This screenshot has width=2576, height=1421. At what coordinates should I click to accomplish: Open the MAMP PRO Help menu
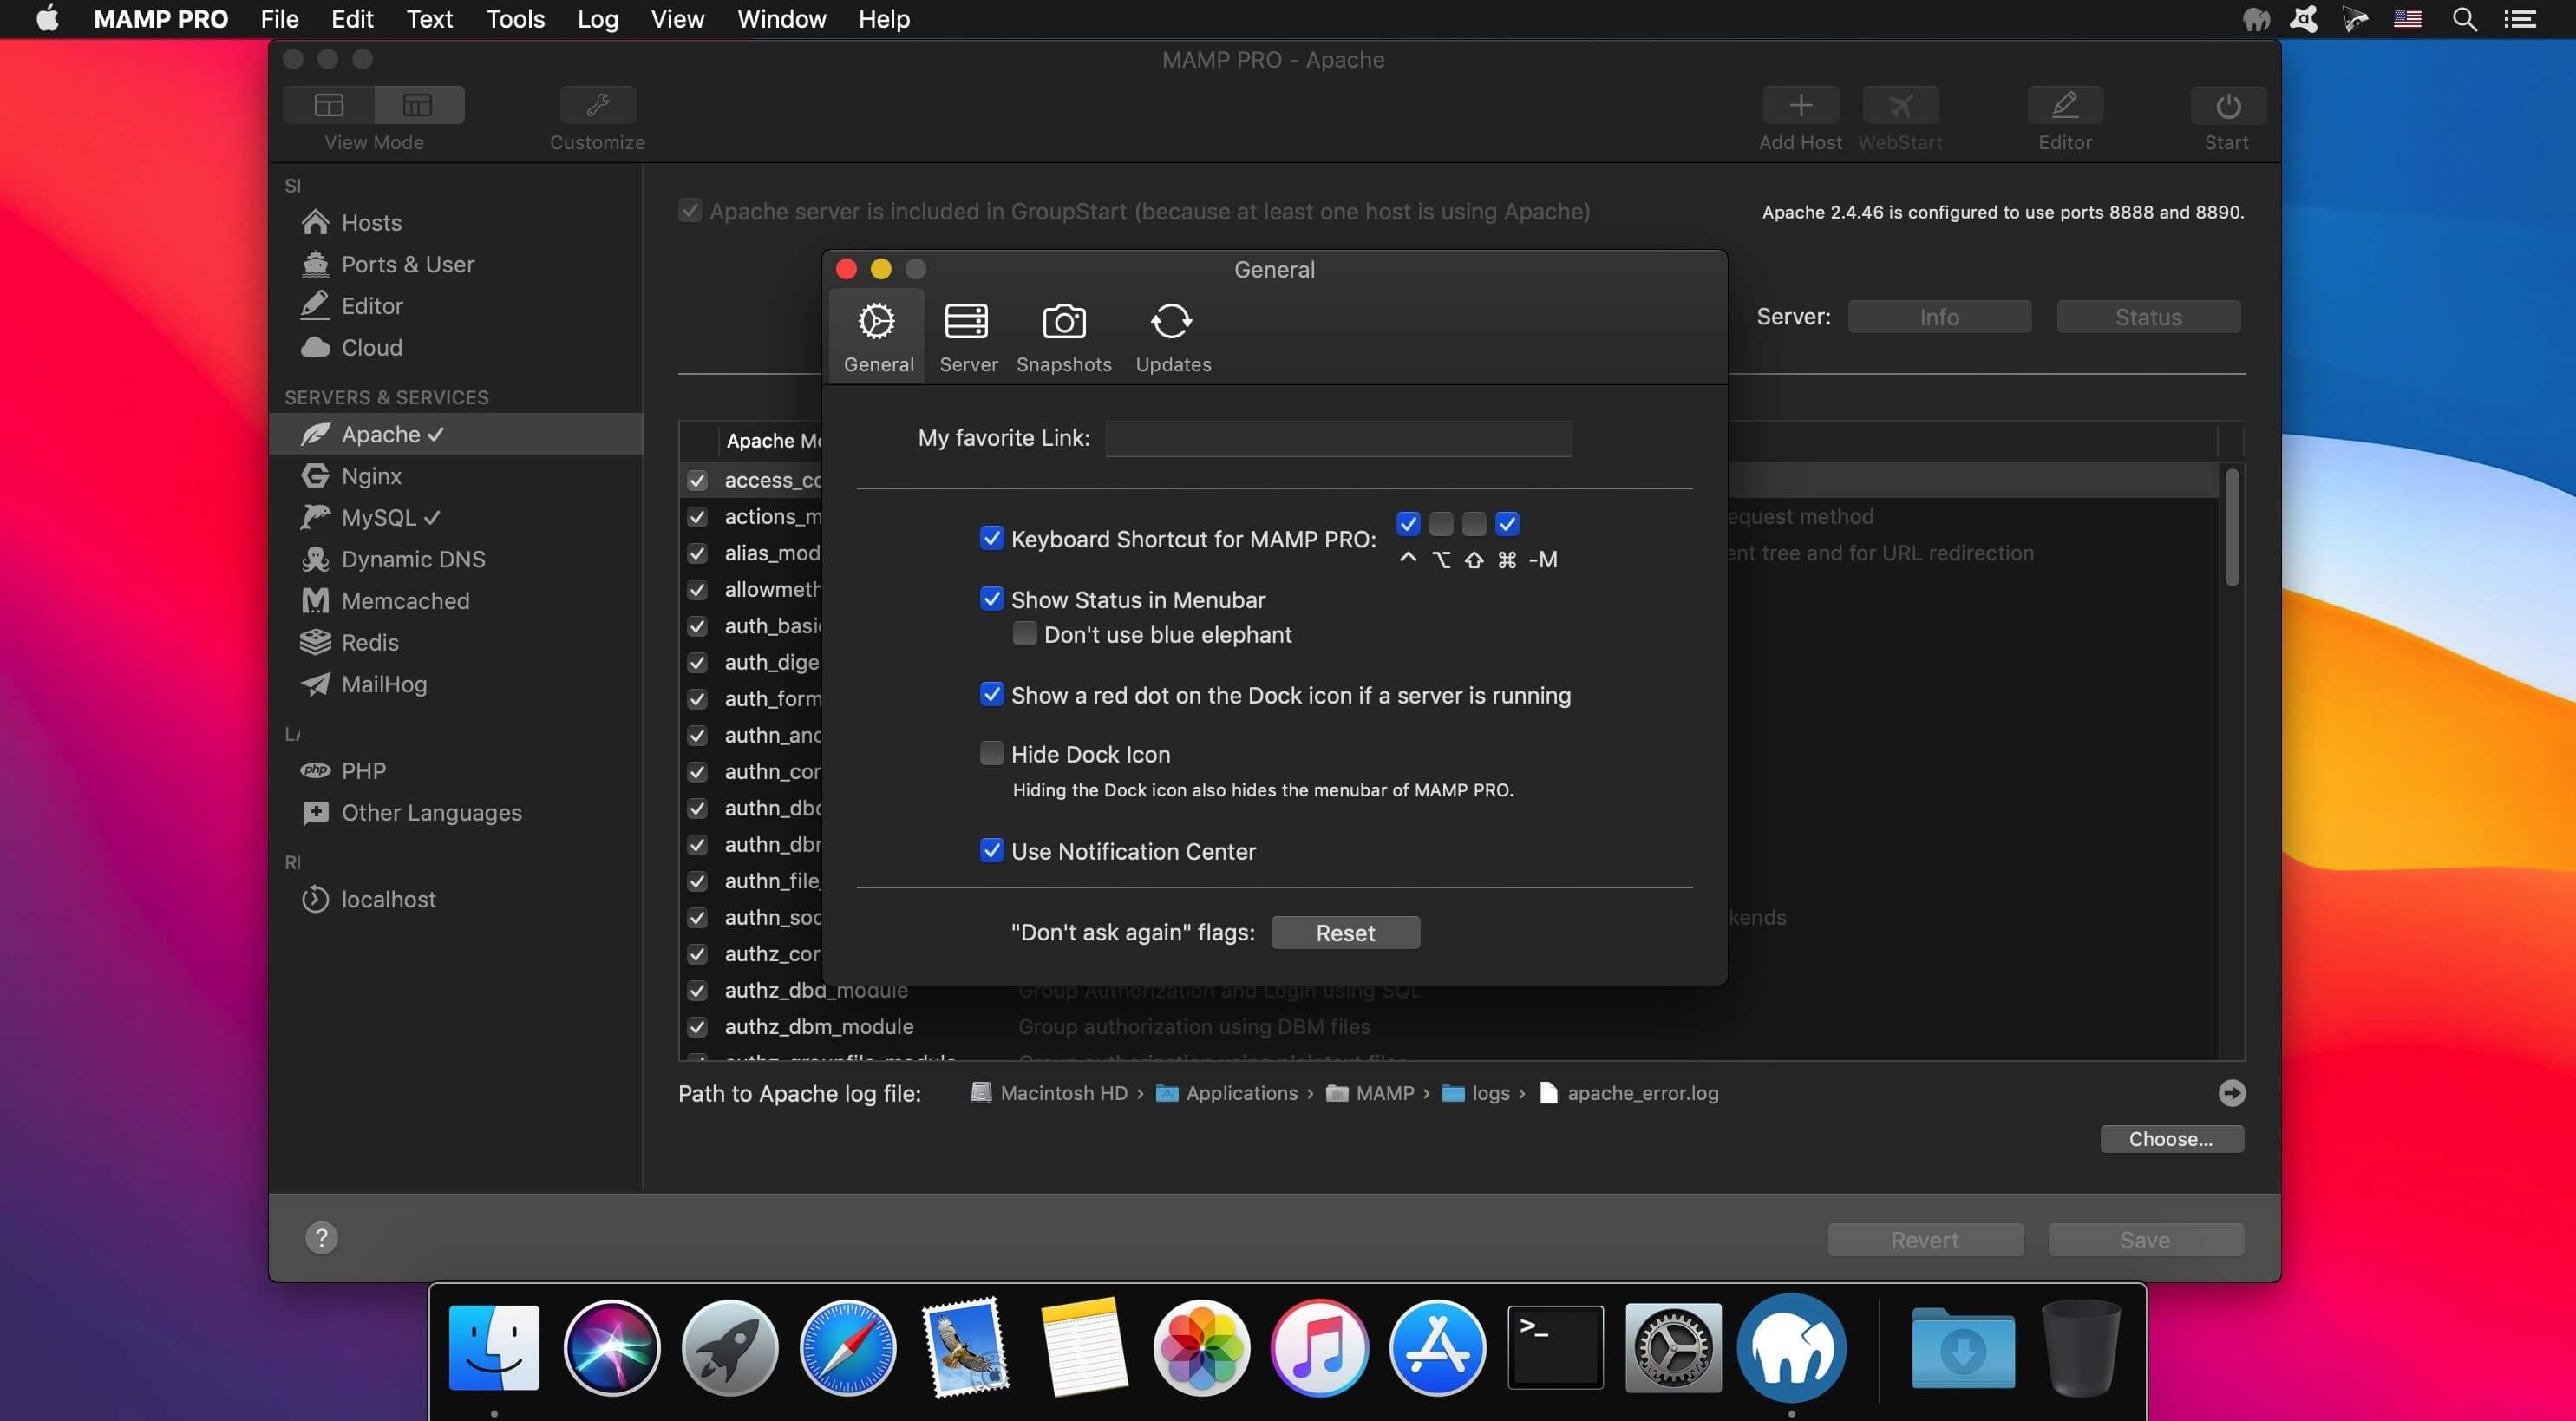[x=885, y=19]
